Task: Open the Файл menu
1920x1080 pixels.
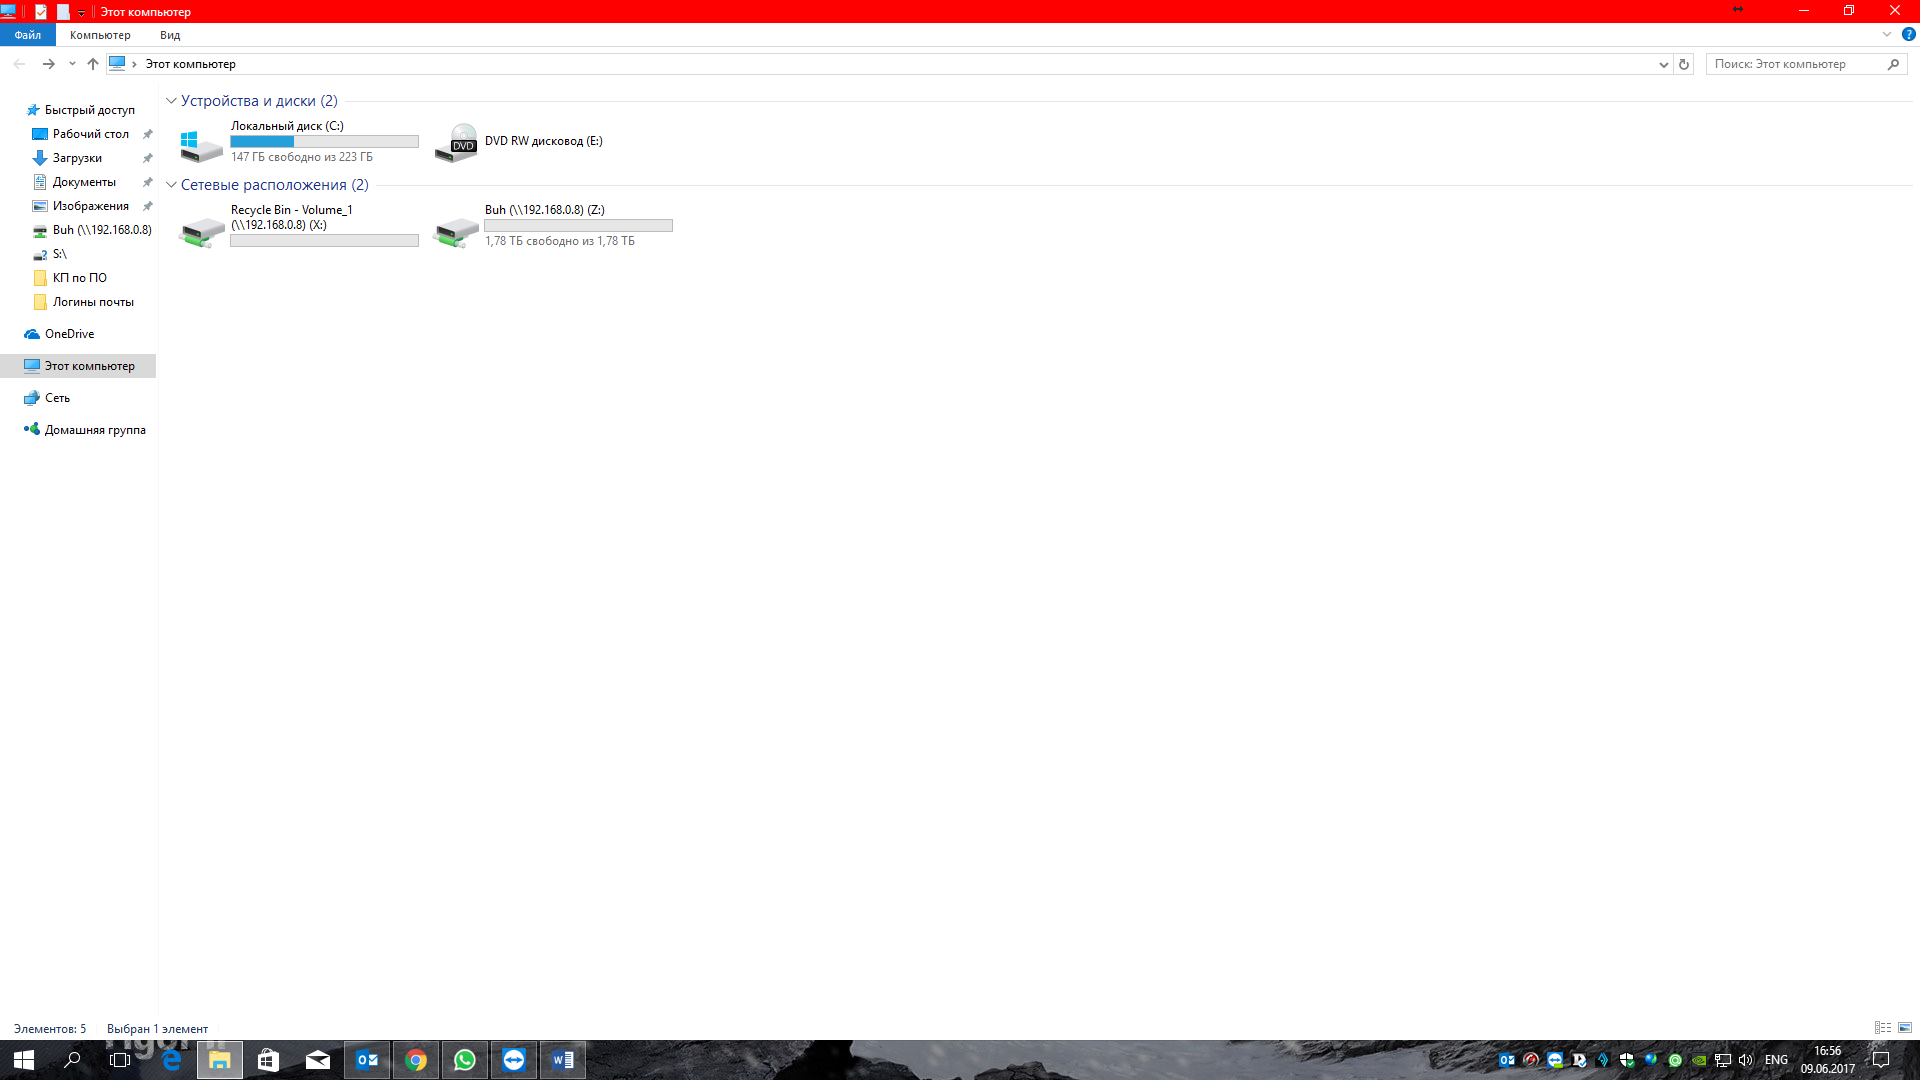Action: coord(28,35)
